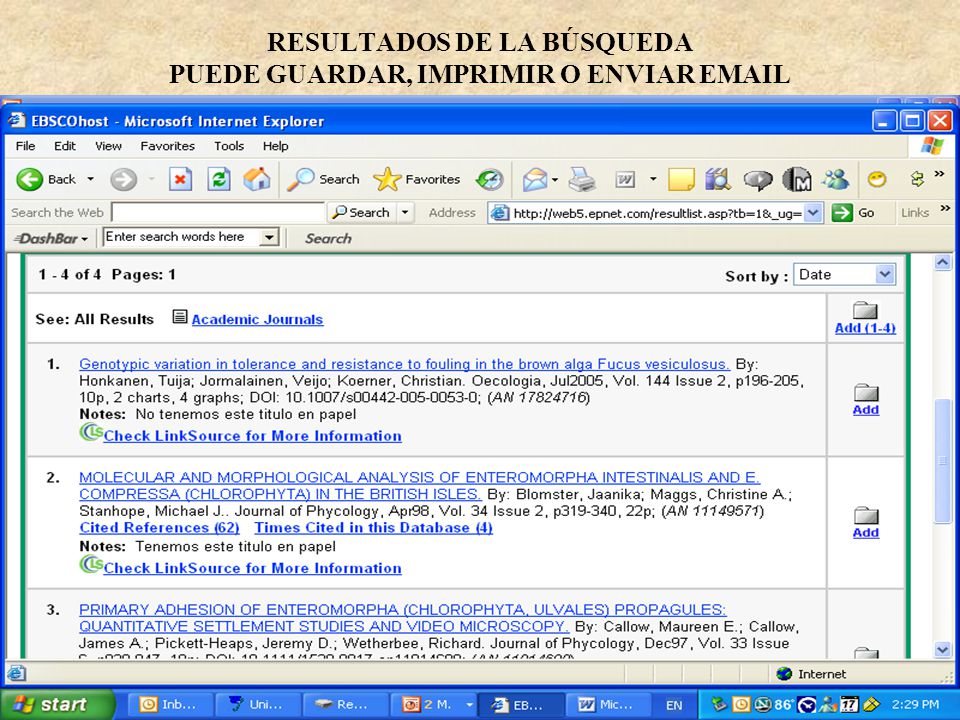Go to Home page icon
The width and height of the screenshot is (960, 720).
point(257,179)
